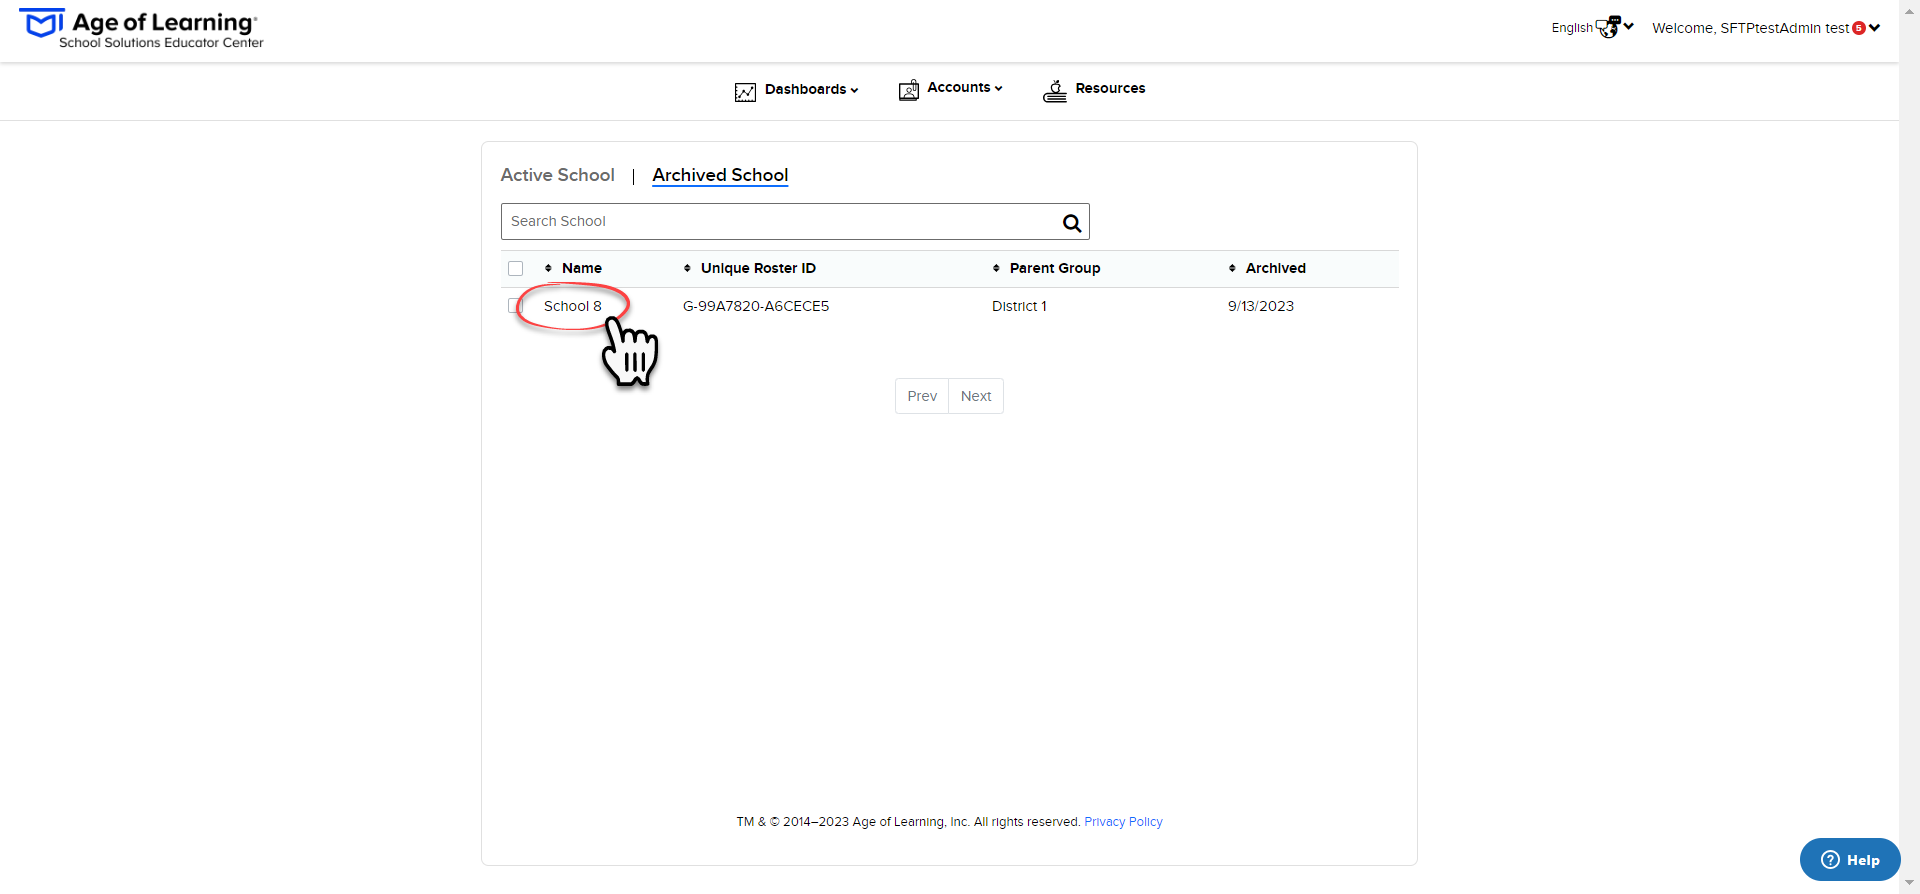Screen dimensions: 1920x894
Task: Click the red notification badge
Action: click(x=1859, y=28)
